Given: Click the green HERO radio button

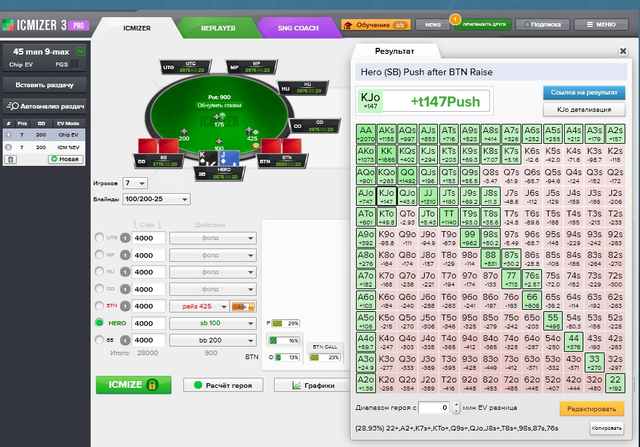Looking at the screenshot, I should pos(99,322).
